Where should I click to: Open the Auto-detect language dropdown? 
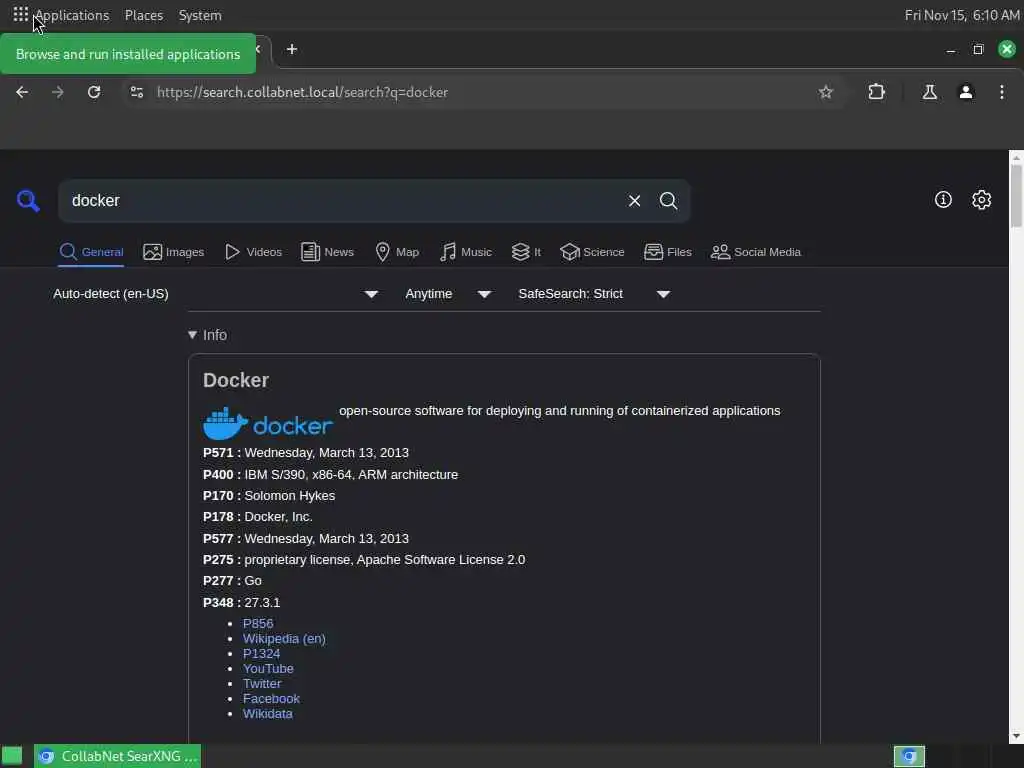click(x=216, y=294)
